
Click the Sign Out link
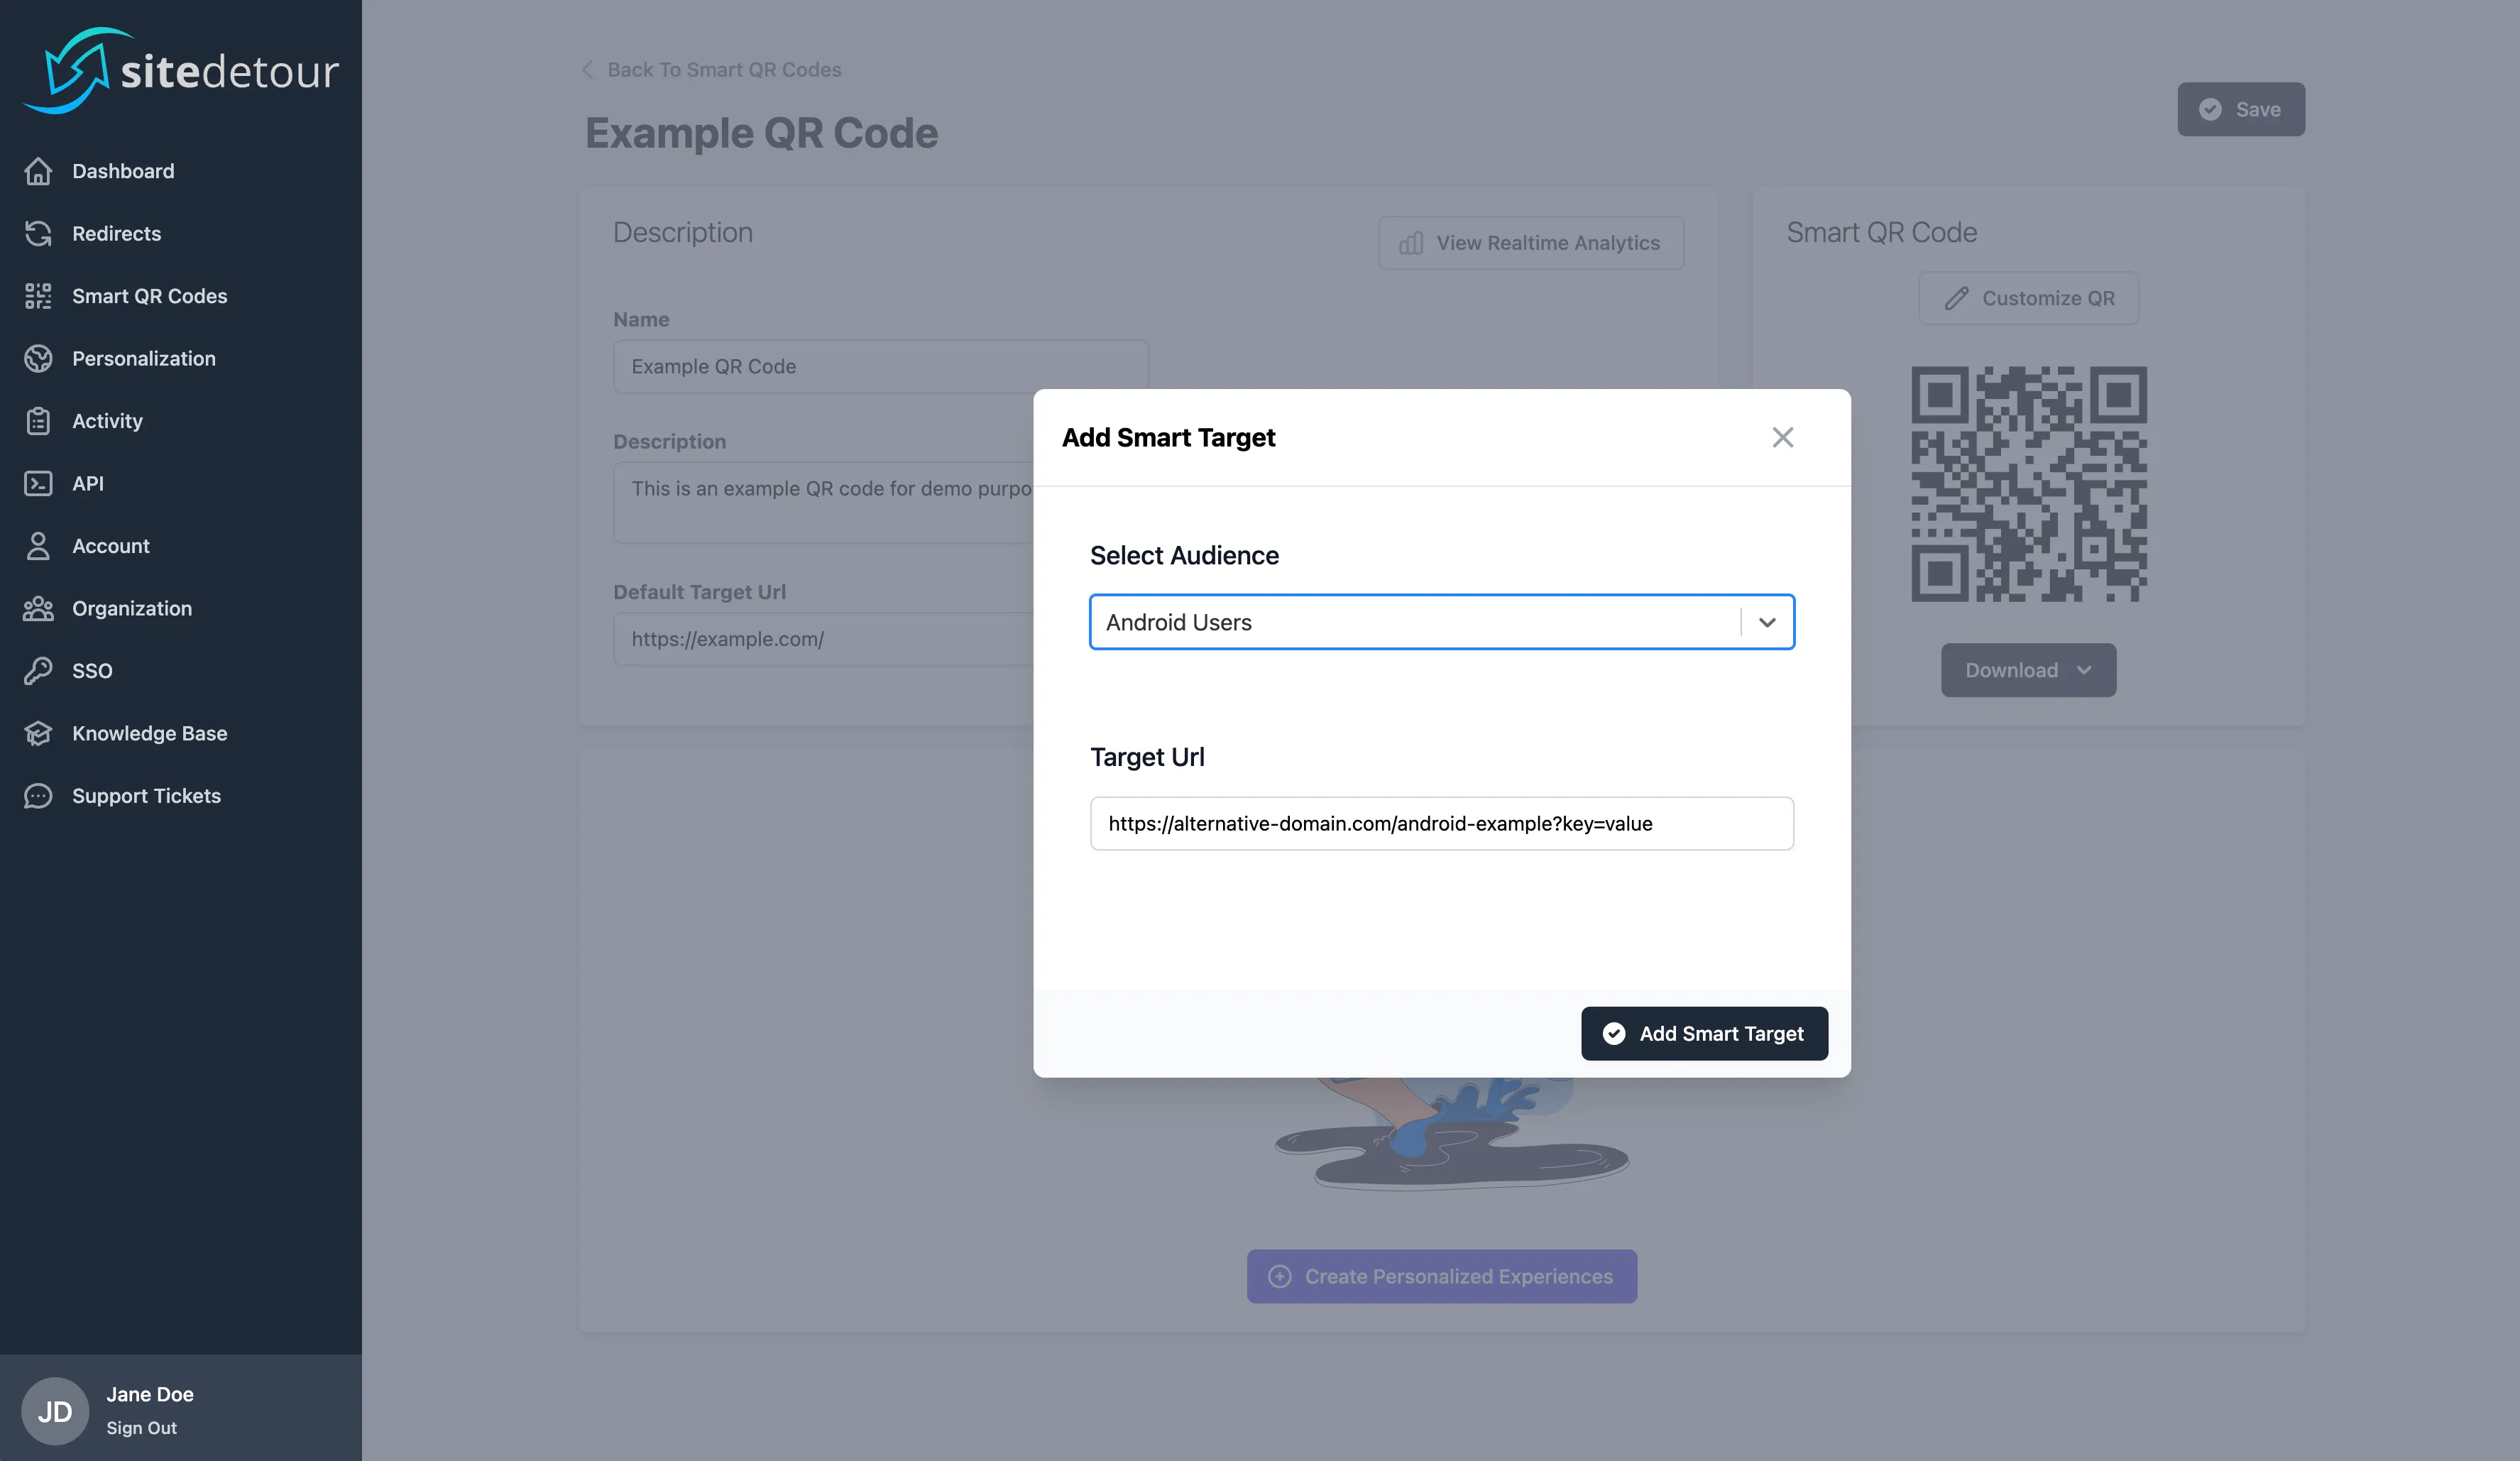(141, 1428)
